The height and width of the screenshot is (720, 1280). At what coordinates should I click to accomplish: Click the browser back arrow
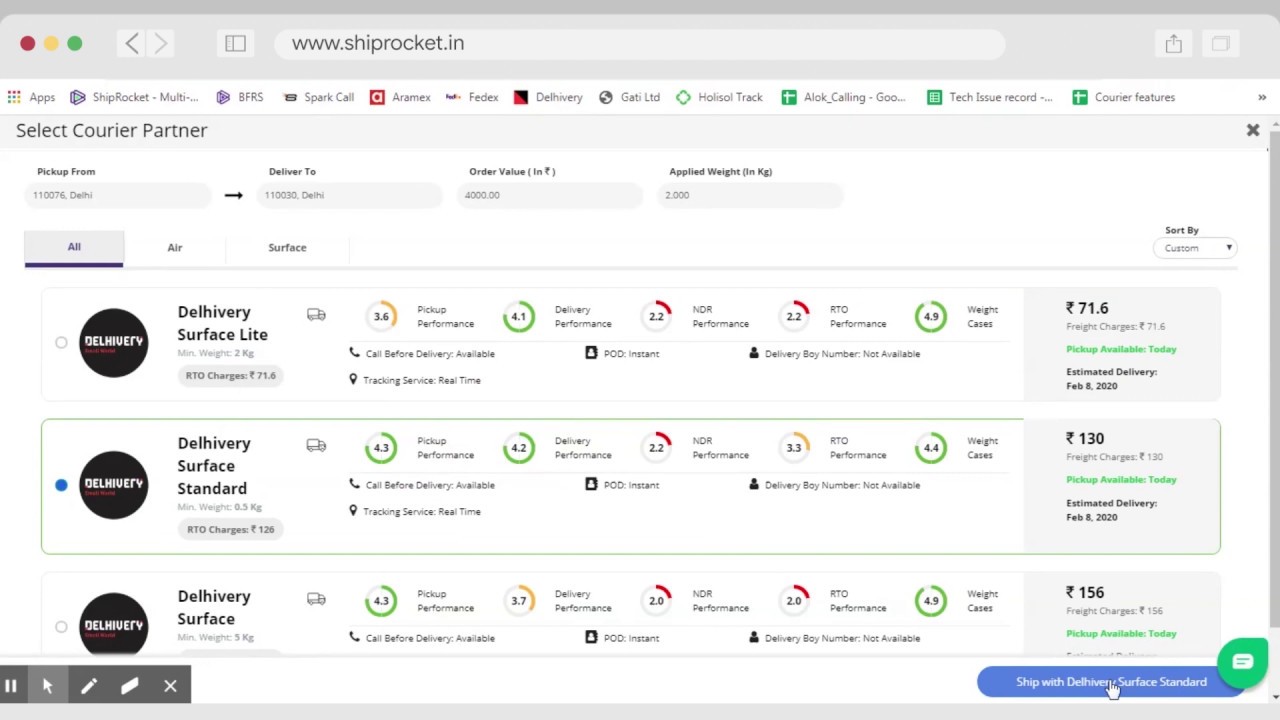(x=132, y=43)
